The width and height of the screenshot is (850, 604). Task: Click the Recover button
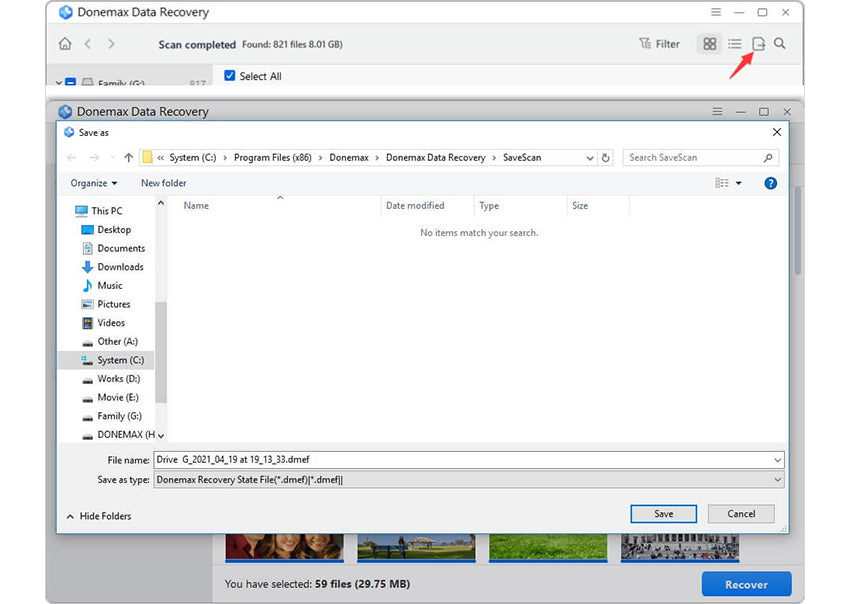pyautogui.click(x=746, y=584)
